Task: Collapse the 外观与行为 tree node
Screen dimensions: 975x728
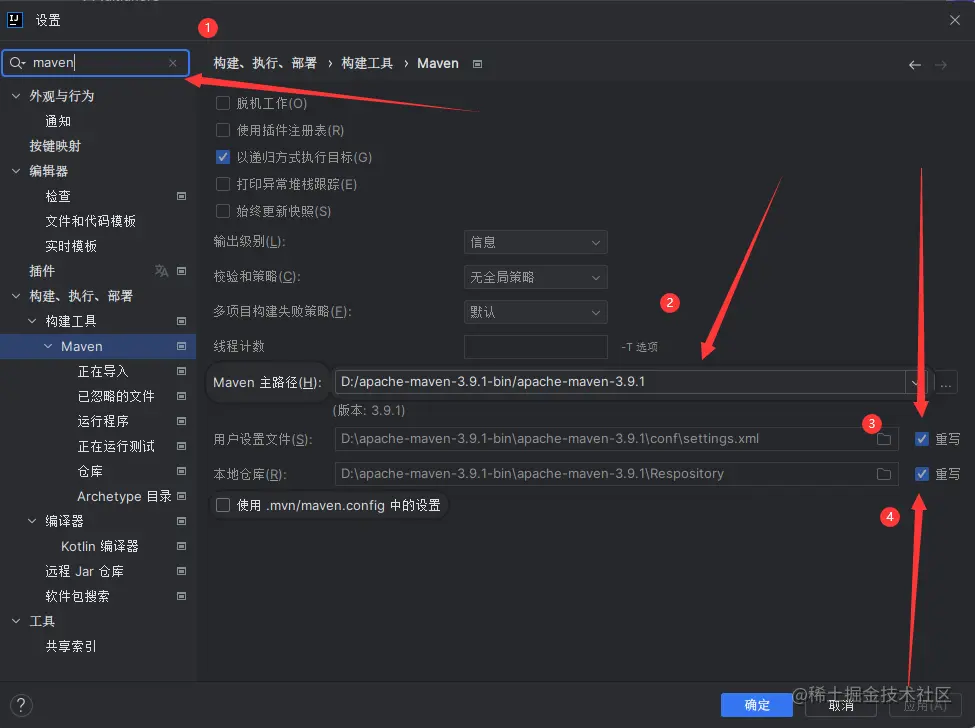Action: coord(16,96)
